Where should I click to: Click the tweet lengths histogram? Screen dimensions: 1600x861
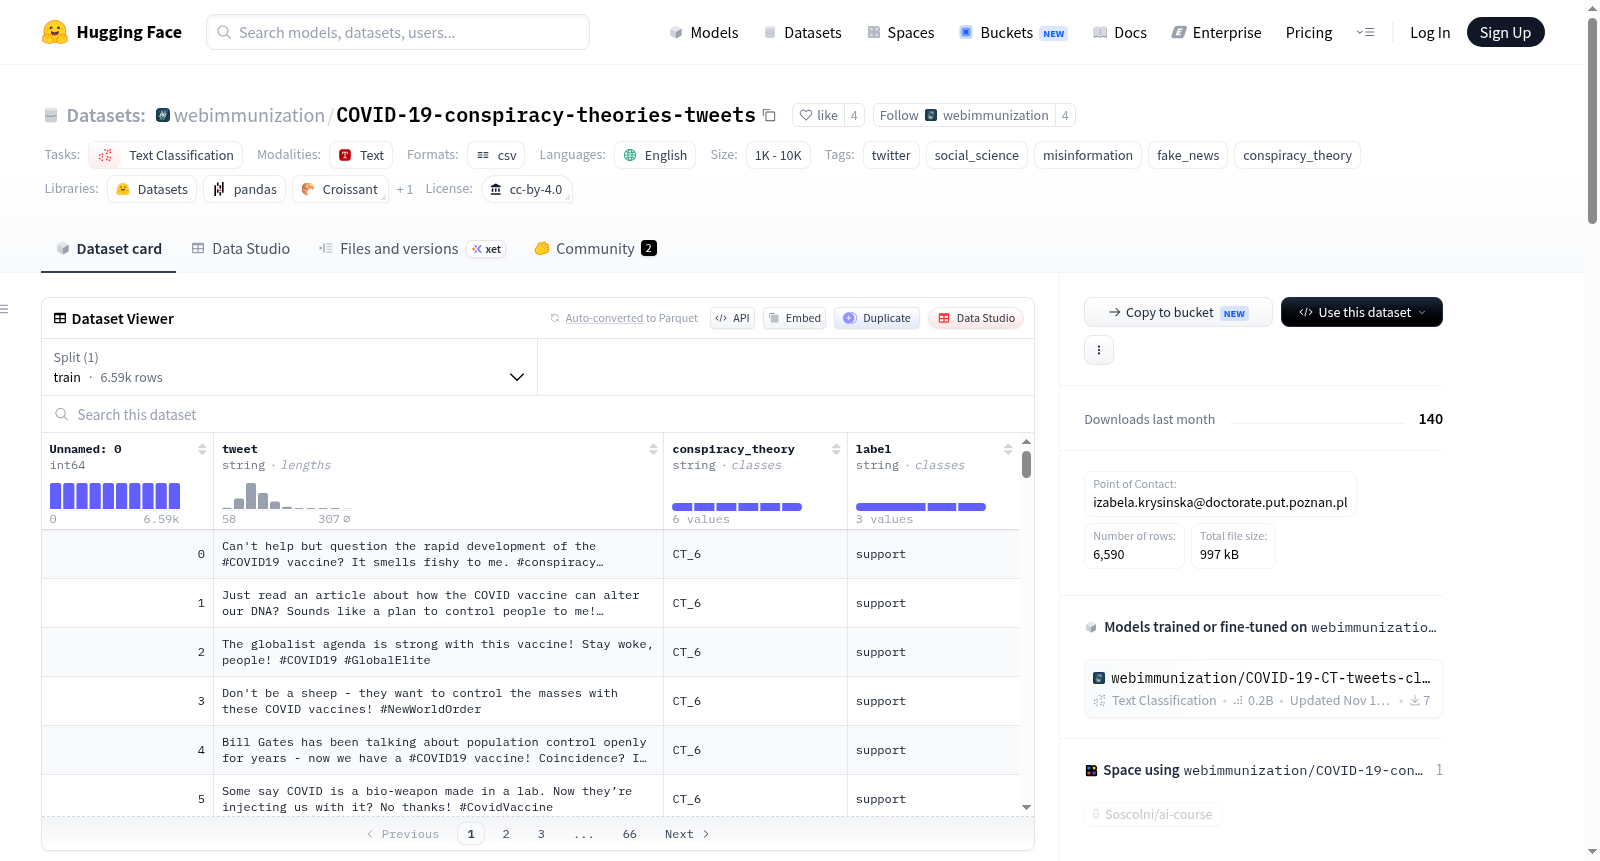(286, 496)
